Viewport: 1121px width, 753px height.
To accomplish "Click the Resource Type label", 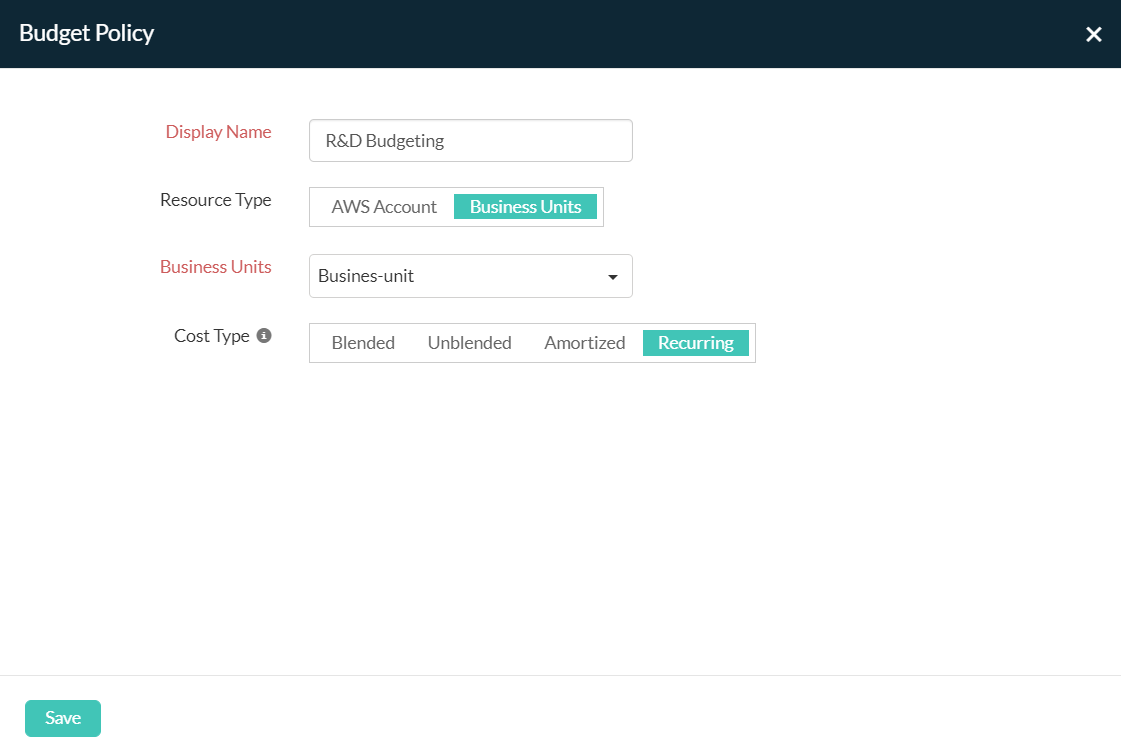I will point(215,200).
